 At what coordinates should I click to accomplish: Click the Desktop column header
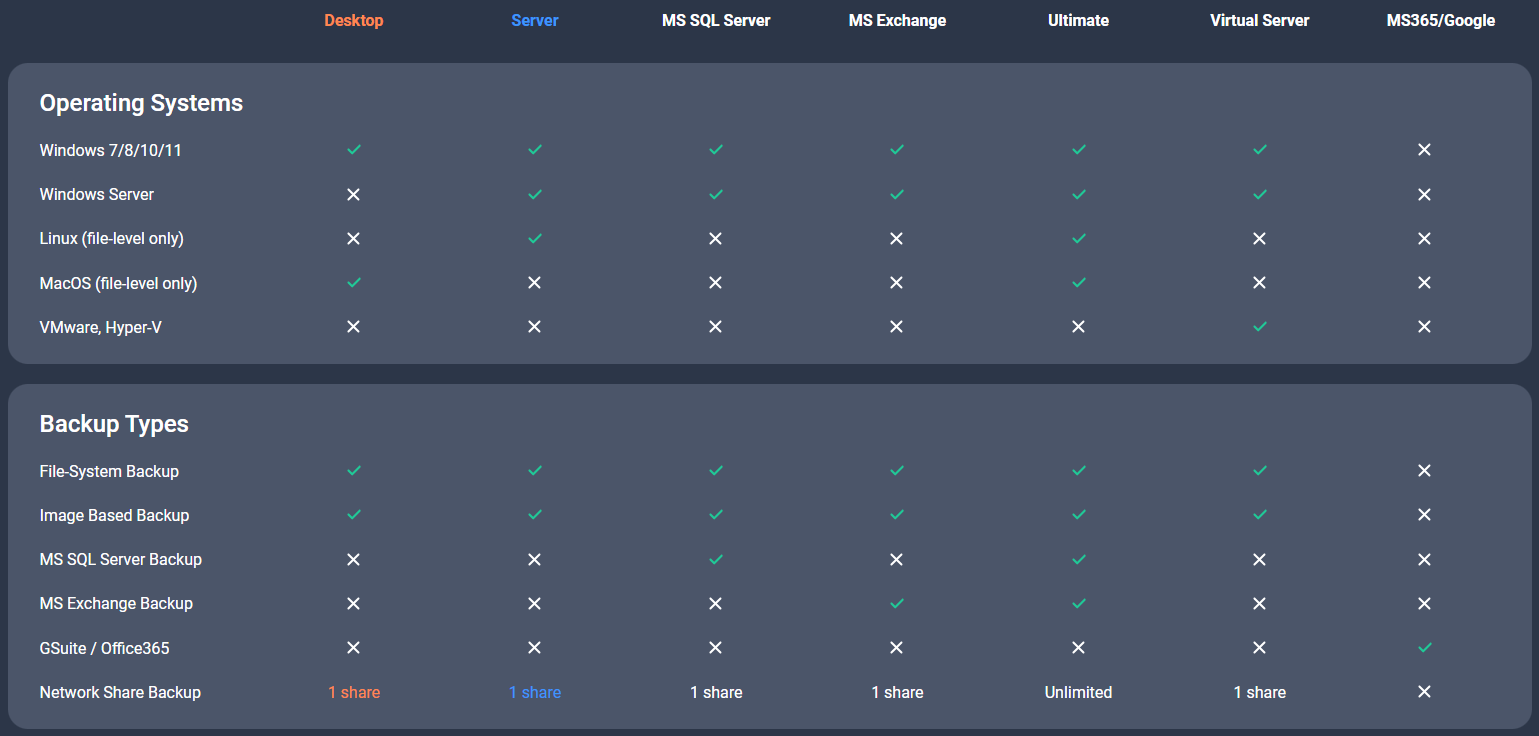coord(353,20)
